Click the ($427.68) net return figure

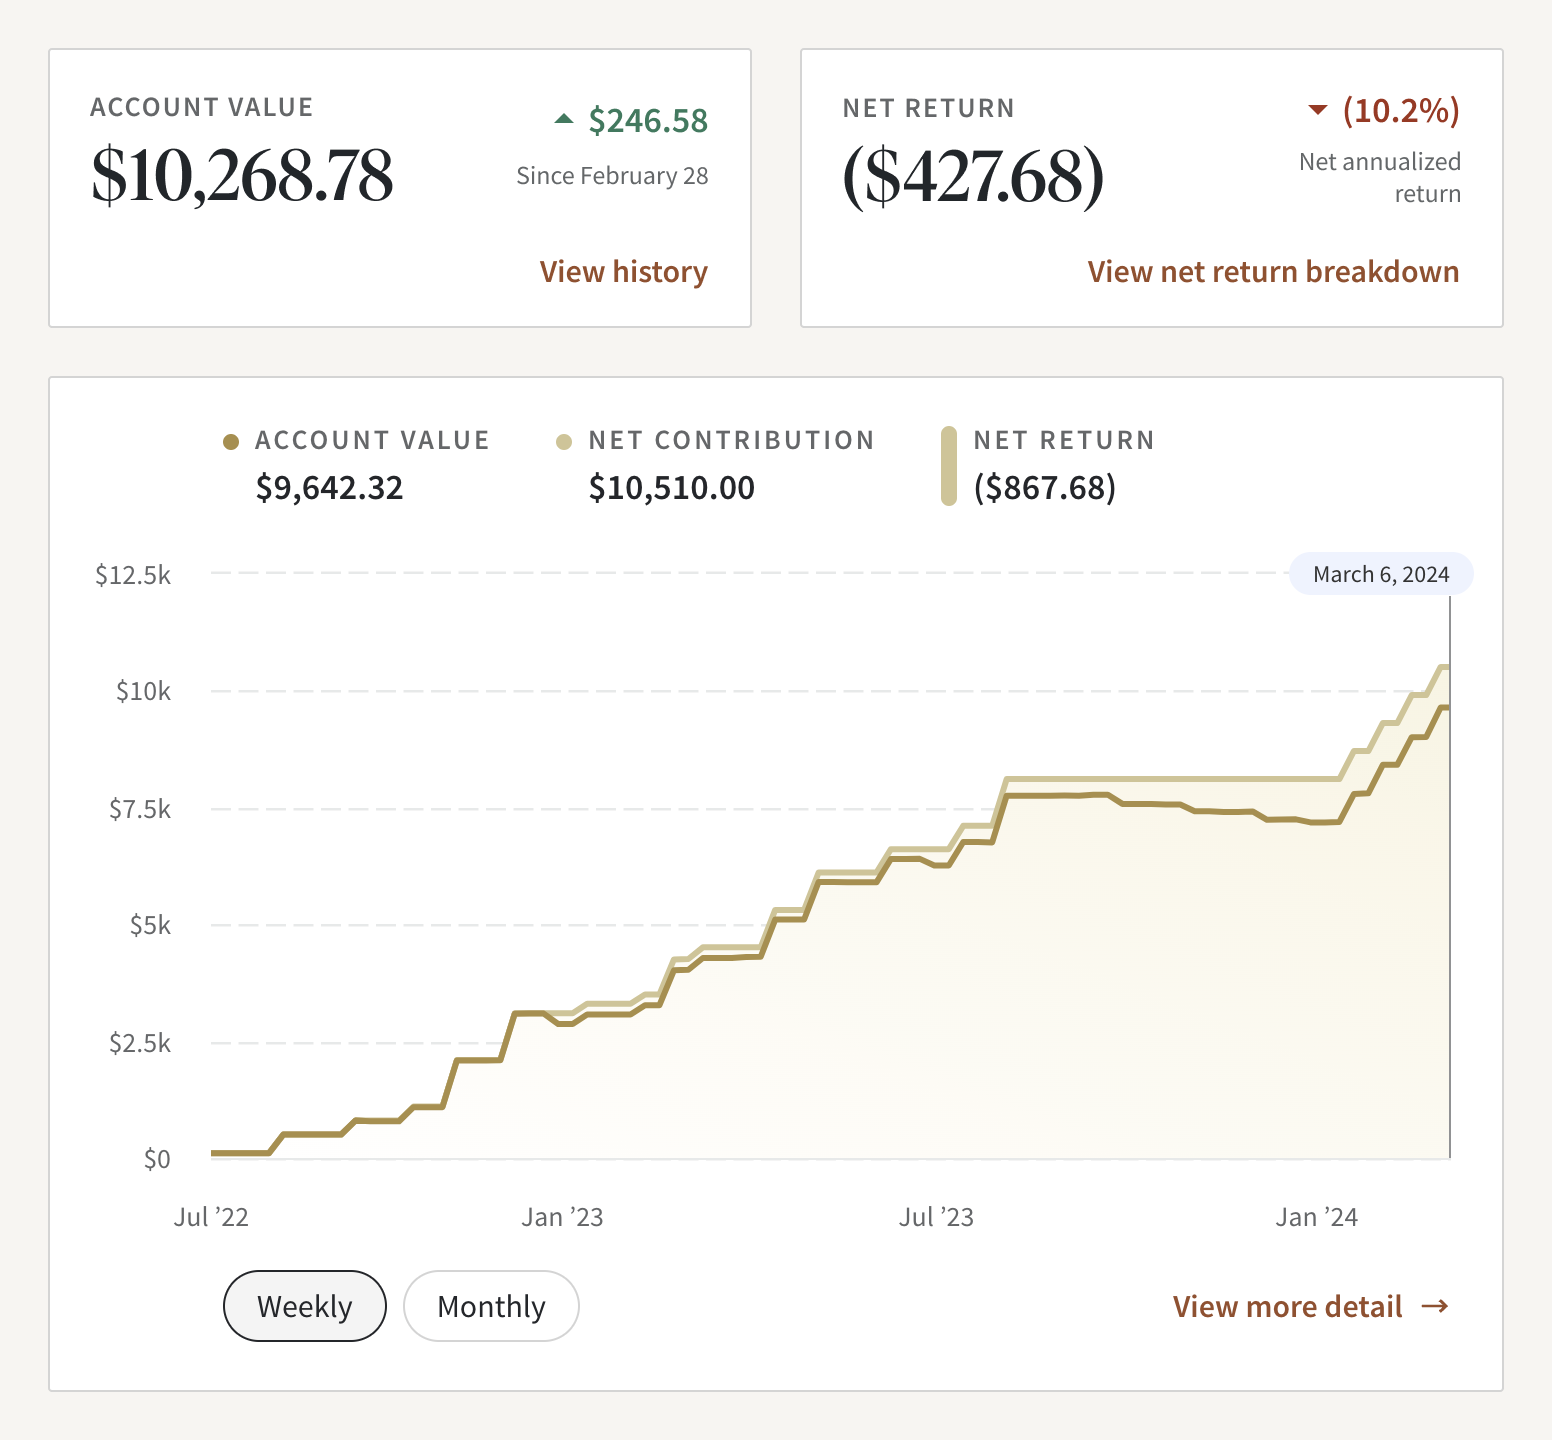point(973,177)
